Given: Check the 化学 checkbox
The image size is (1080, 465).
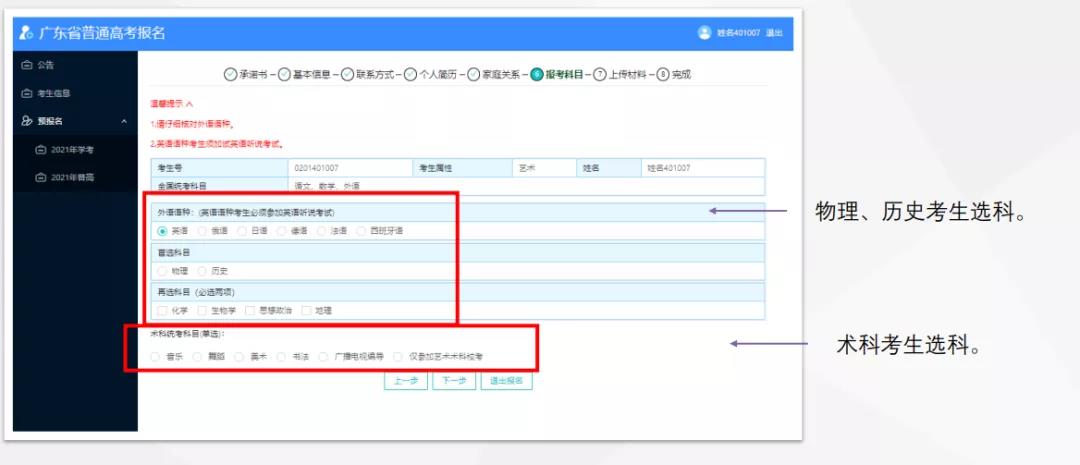Looking at the screenshot, I should 162,311.
